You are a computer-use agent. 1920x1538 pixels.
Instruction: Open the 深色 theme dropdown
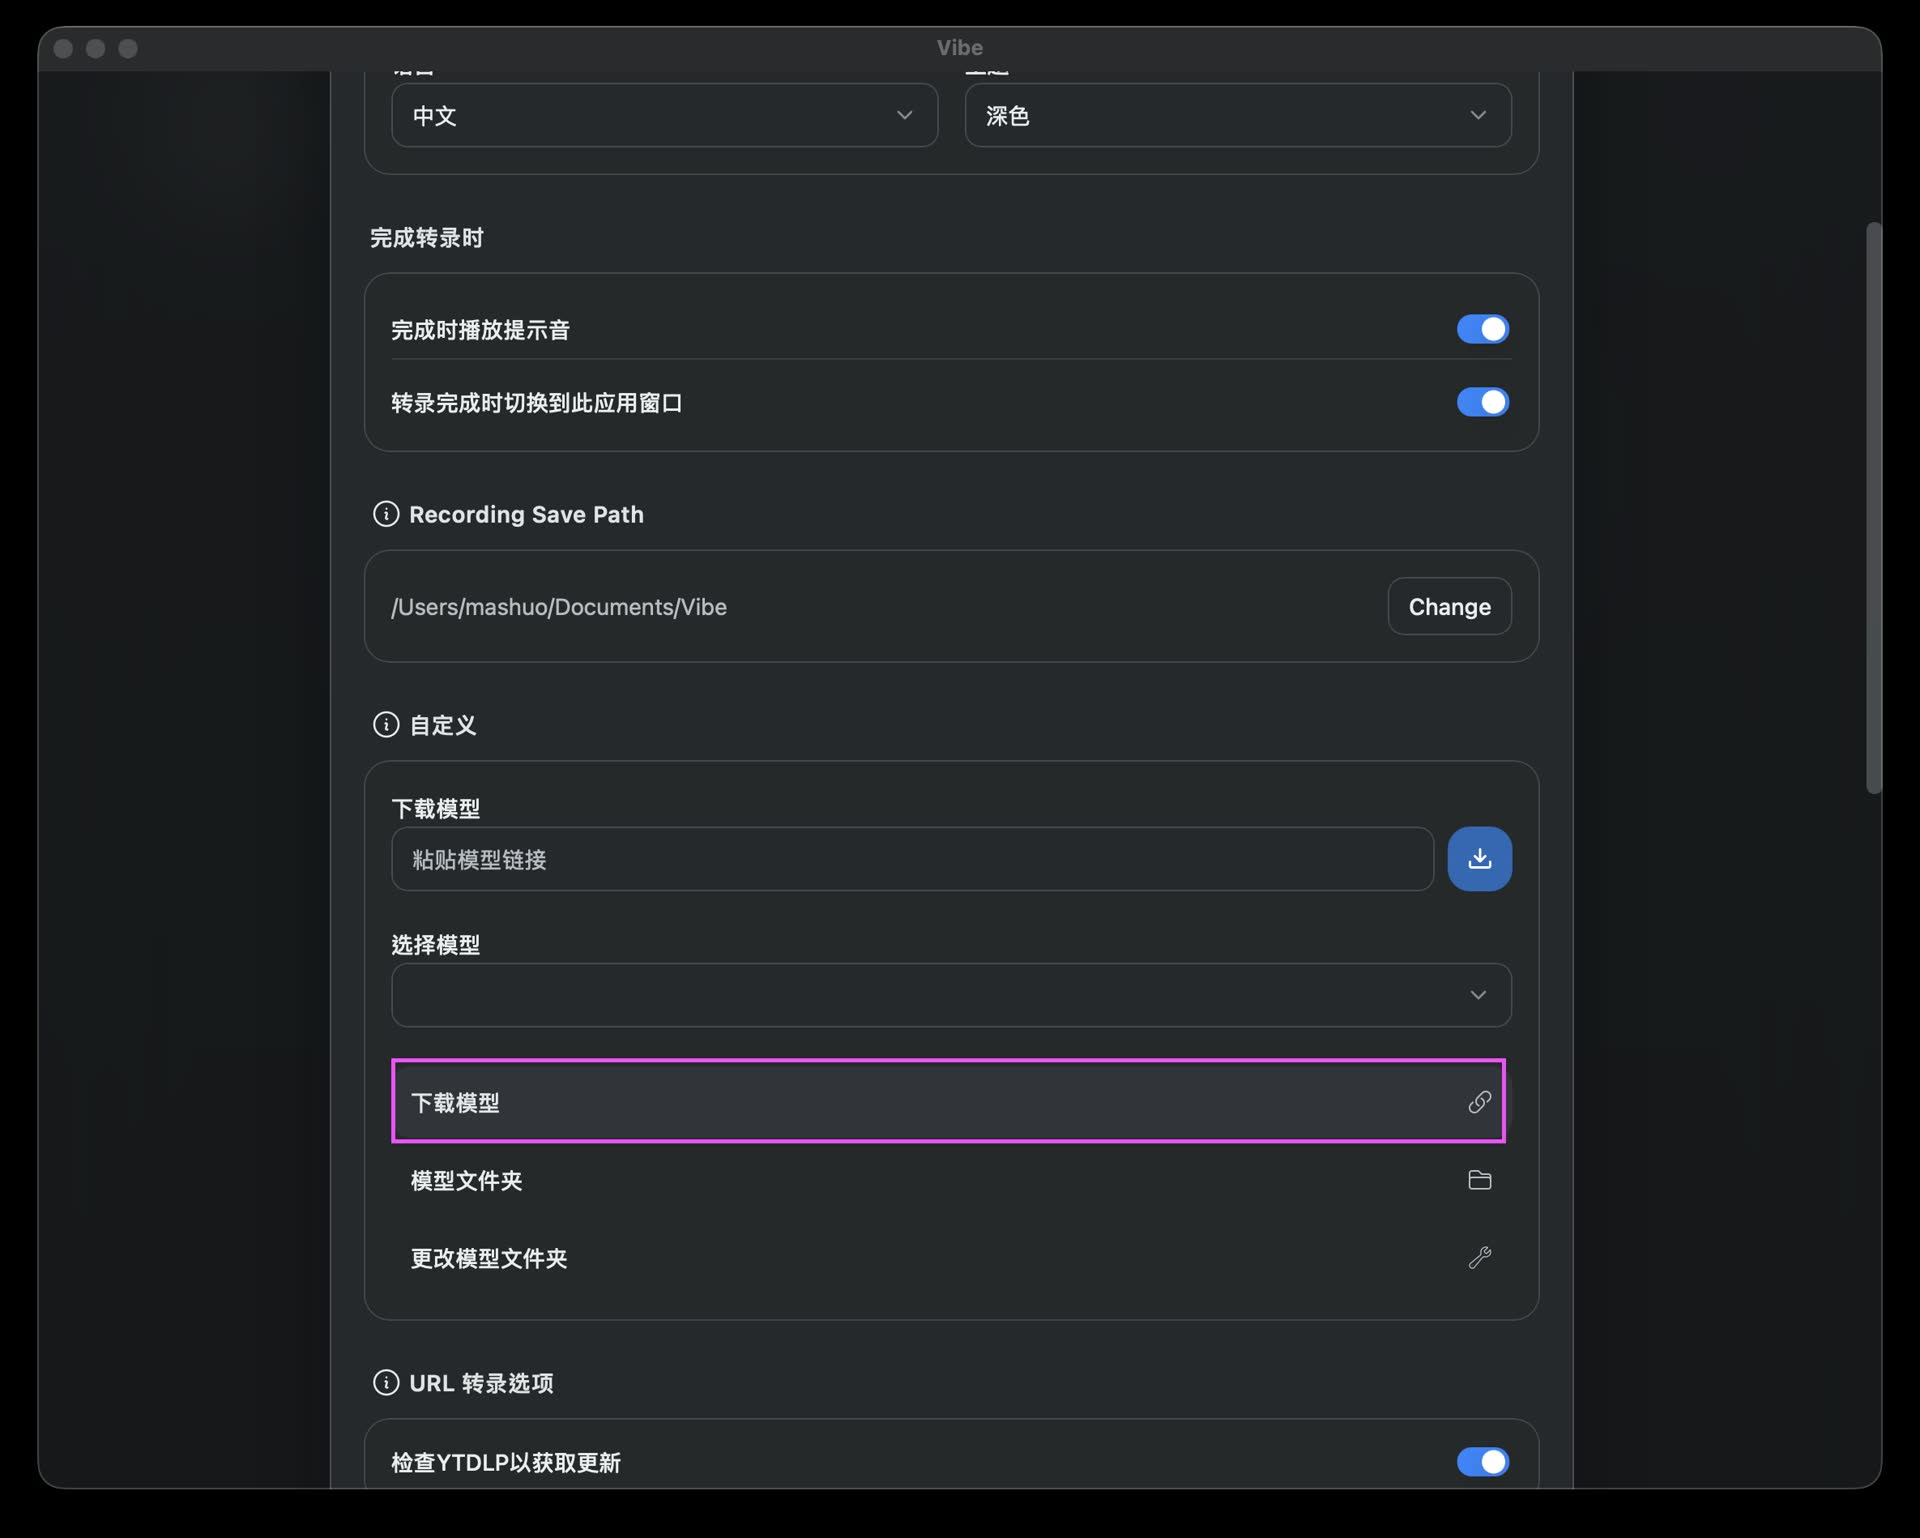[1237, 115]
